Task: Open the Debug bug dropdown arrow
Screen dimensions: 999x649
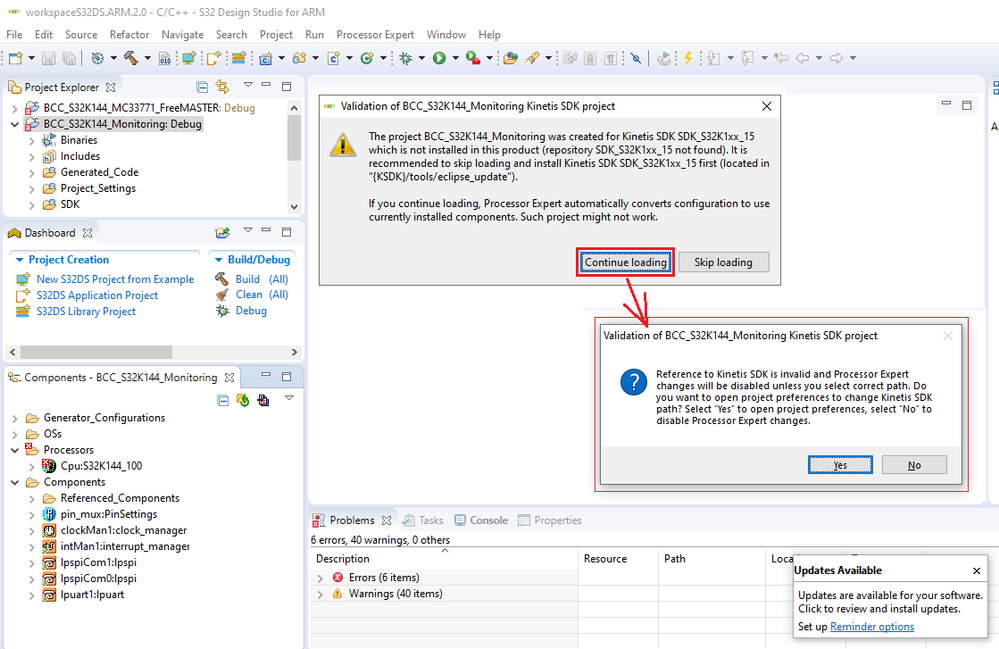Action: pyautogui.click(x=421, y=58)
